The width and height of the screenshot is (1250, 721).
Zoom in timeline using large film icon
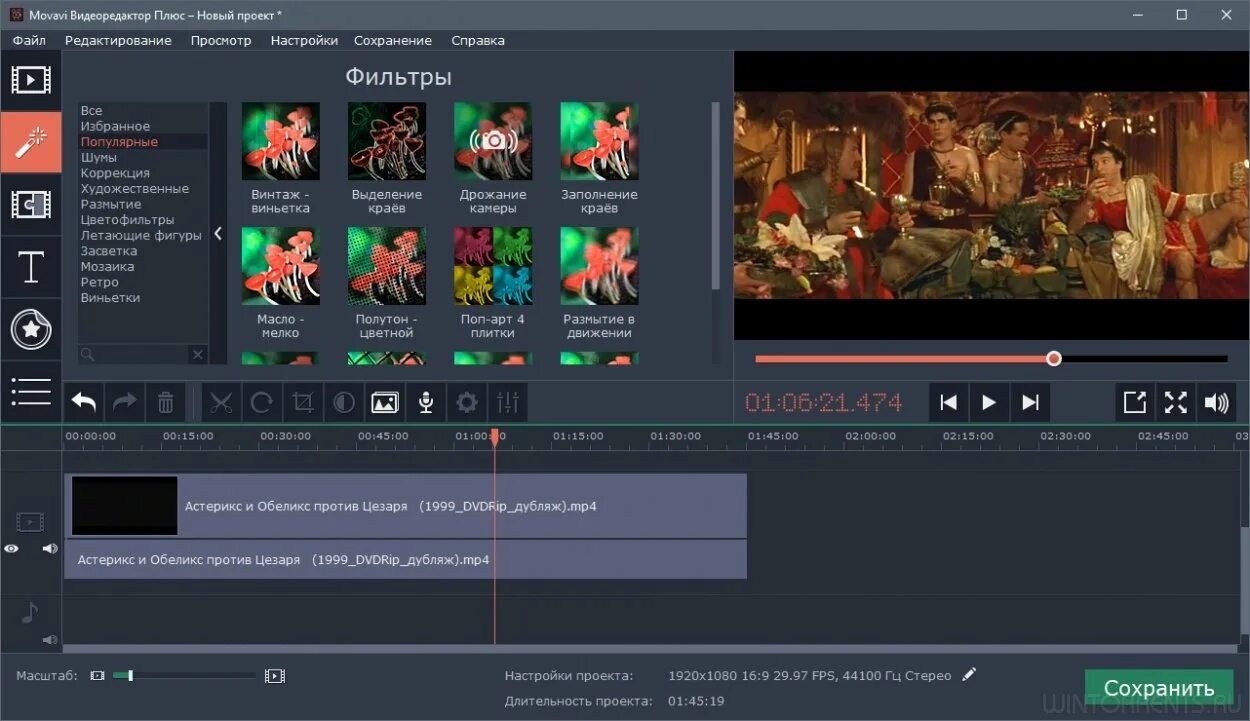point(275,676)
